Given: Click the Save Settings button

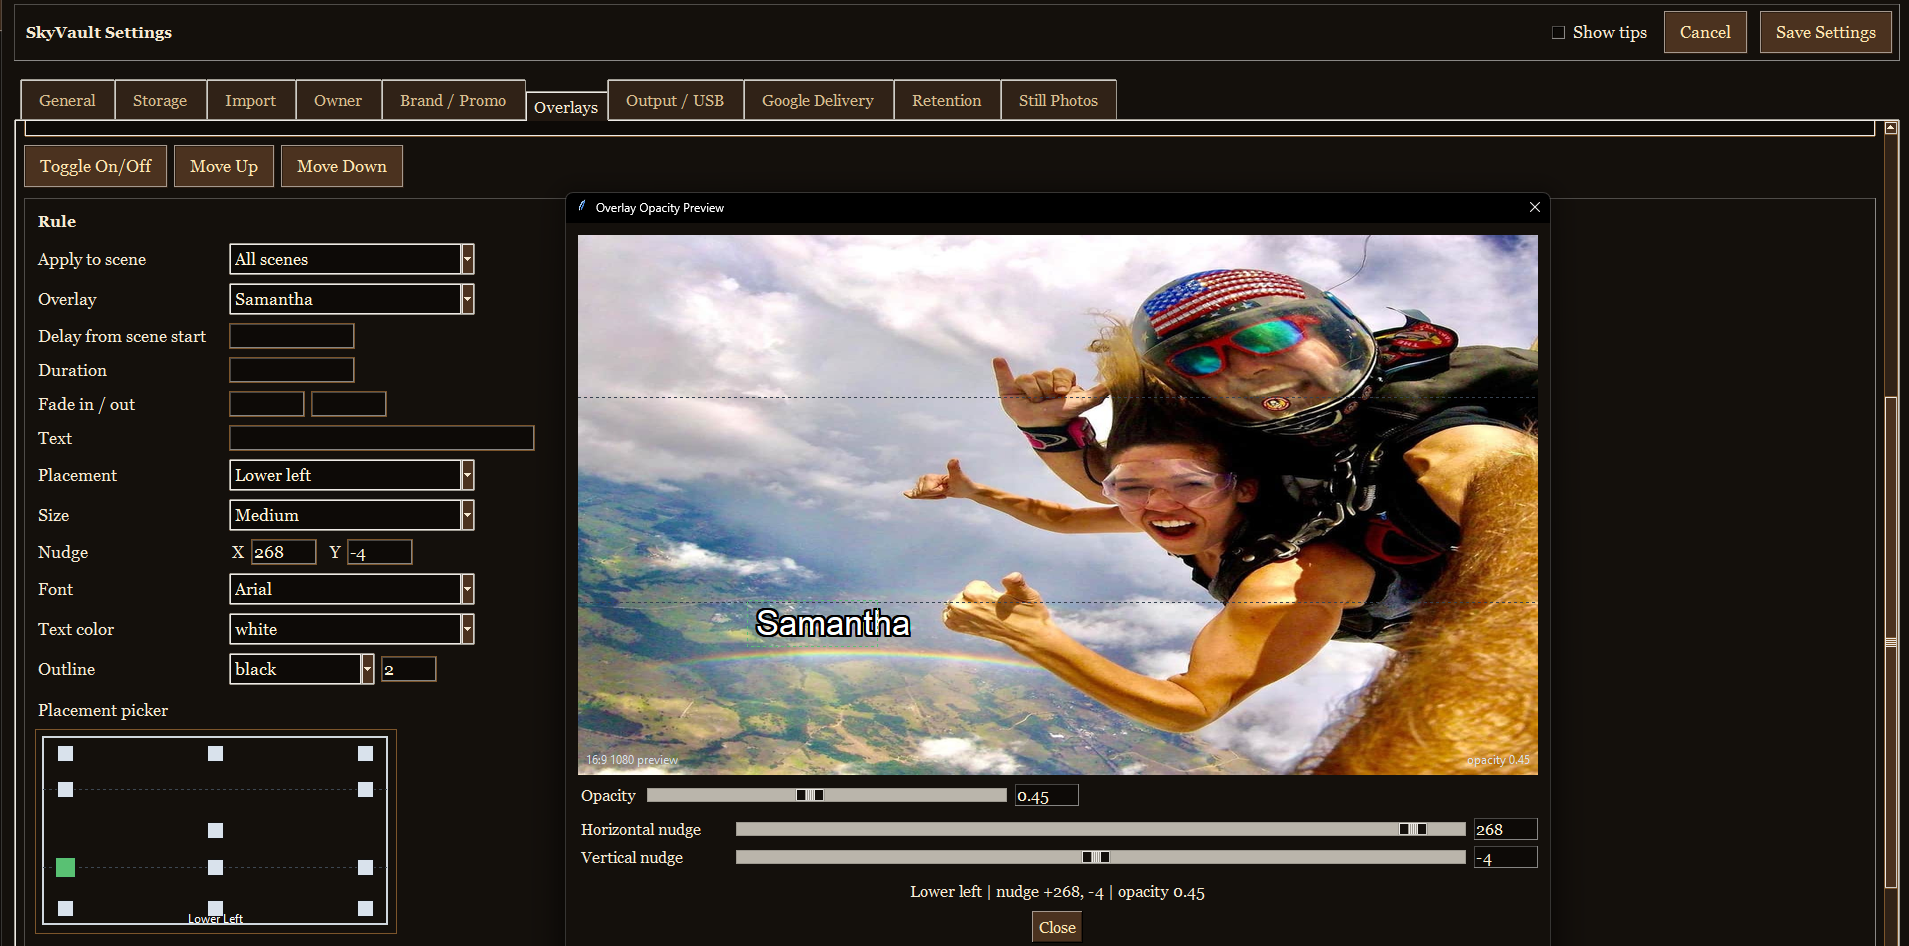Looking at the screenshot, I should pyautogui.click(x=1825, y=32).
